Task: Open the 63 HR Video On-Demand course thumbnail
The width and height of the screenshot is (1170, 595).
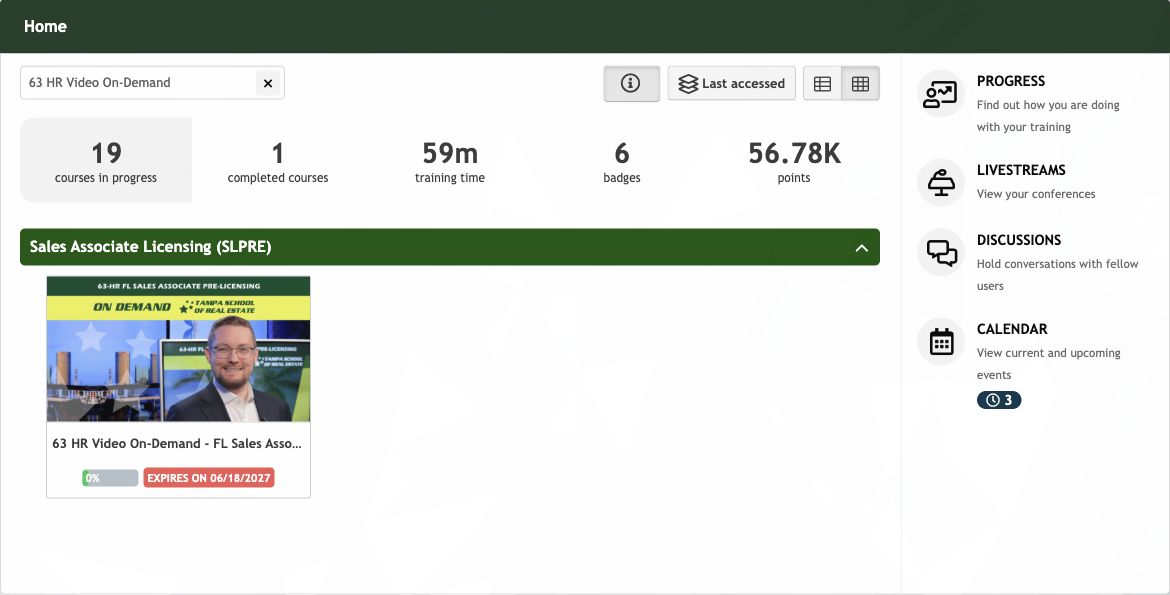Action: tap(178, 349)
